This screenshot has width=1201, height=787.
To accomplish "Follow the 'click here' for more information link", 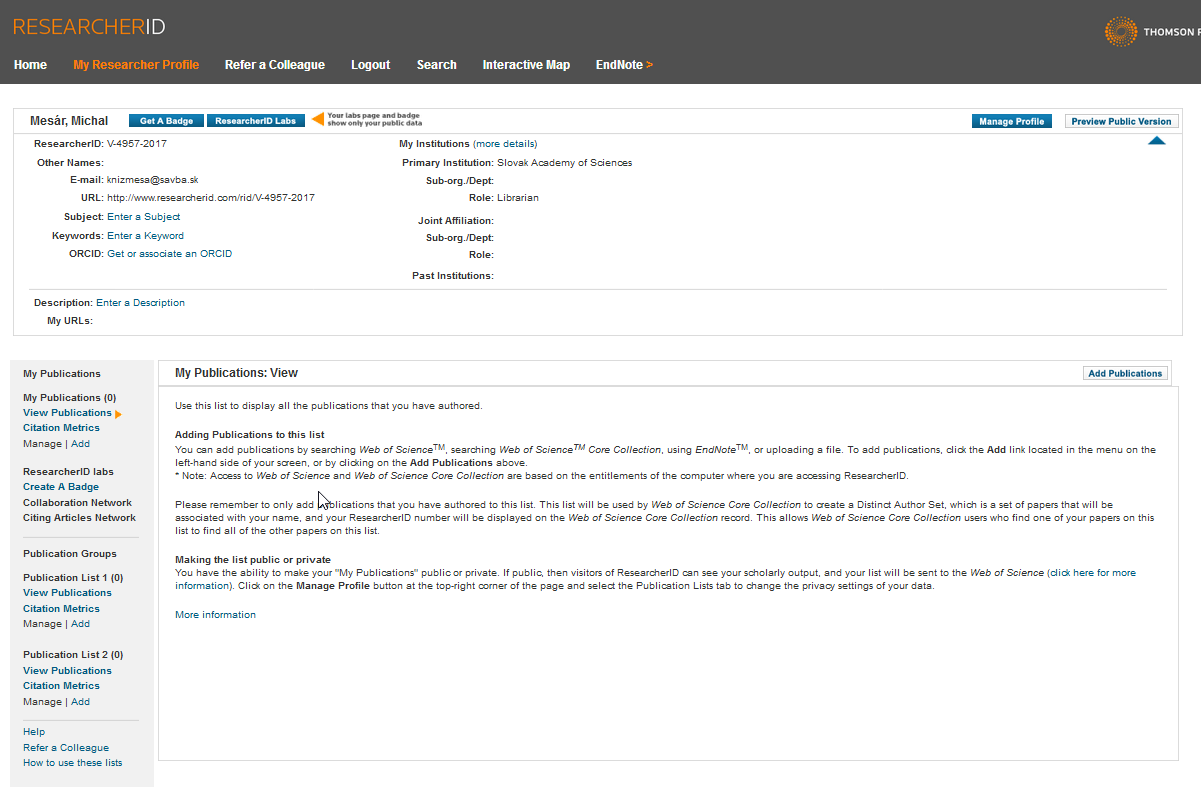I will (1071, 573).
